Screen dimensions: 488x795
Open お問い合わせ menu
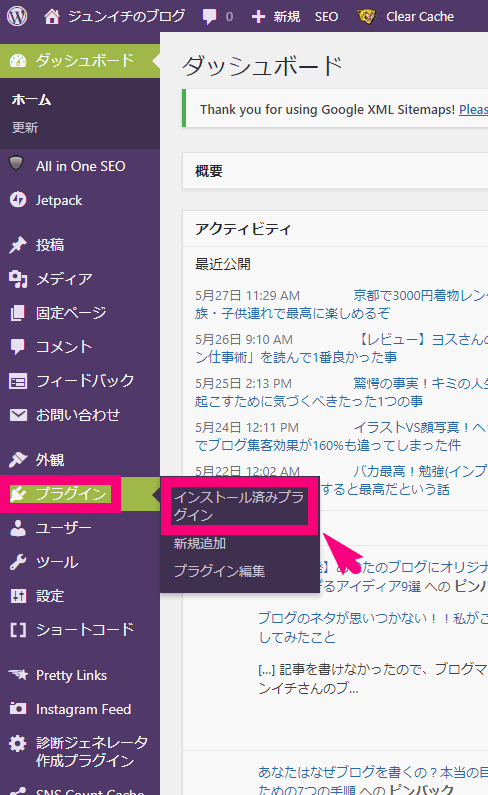tap(78, 415)
